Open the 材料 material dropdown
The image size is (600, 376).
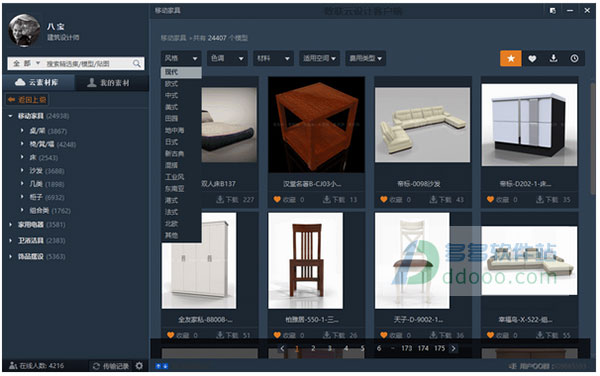click(273, 59)
